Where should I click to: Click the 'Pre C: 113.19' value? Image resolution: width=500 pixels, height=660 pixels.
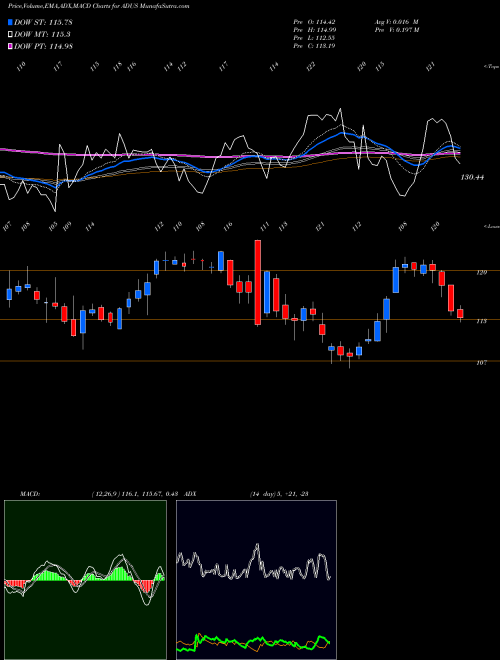click(314, 46)
